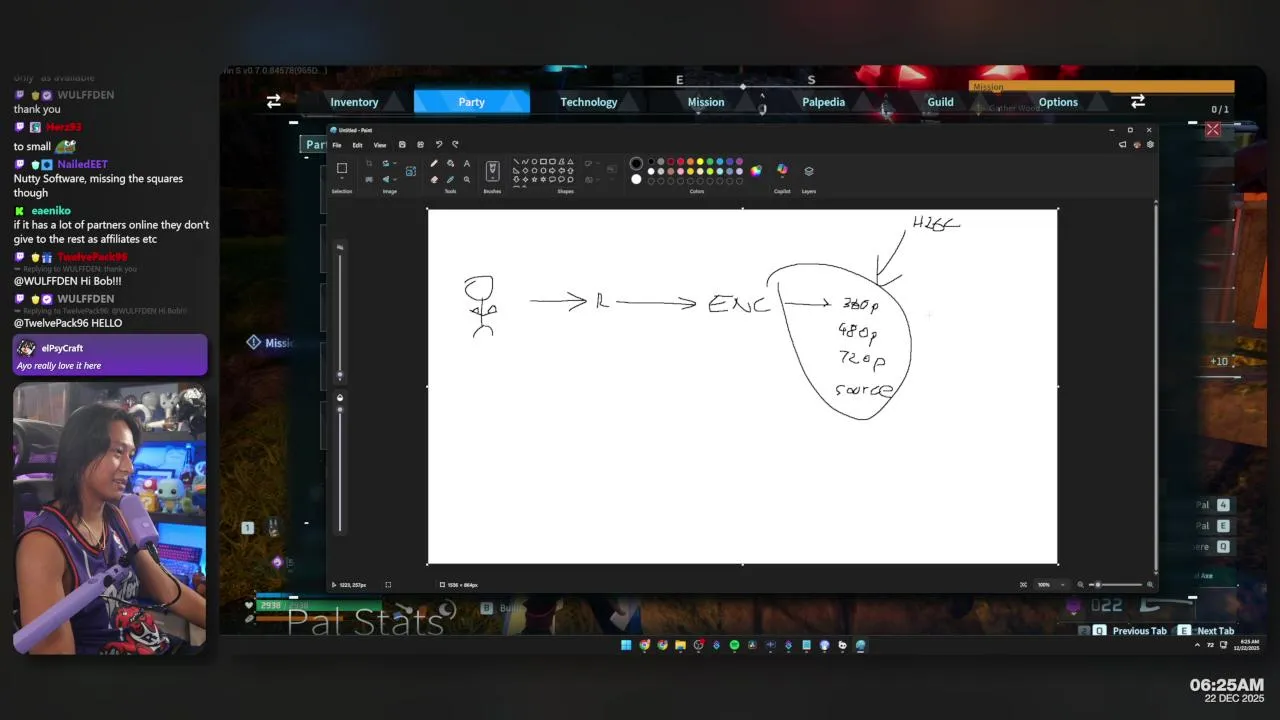Click the Redo arrow in Paint

455,144
